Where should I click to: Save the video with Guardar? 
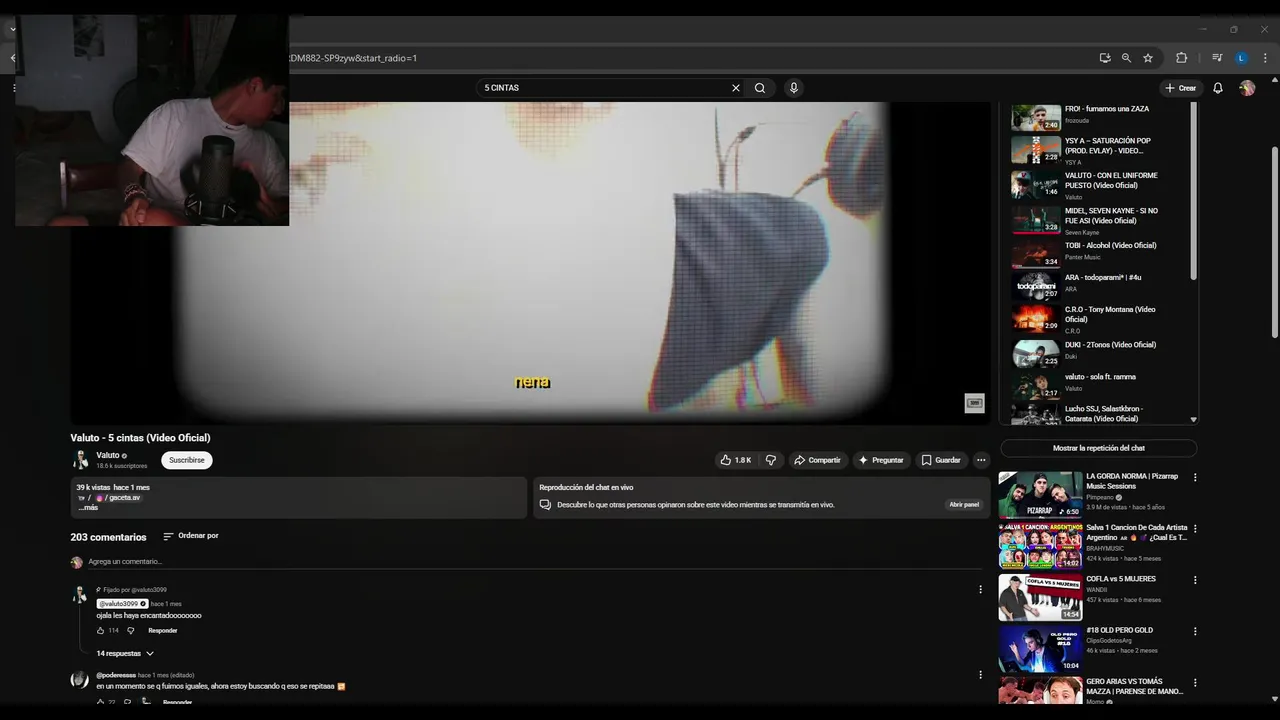tap(941, 460)
